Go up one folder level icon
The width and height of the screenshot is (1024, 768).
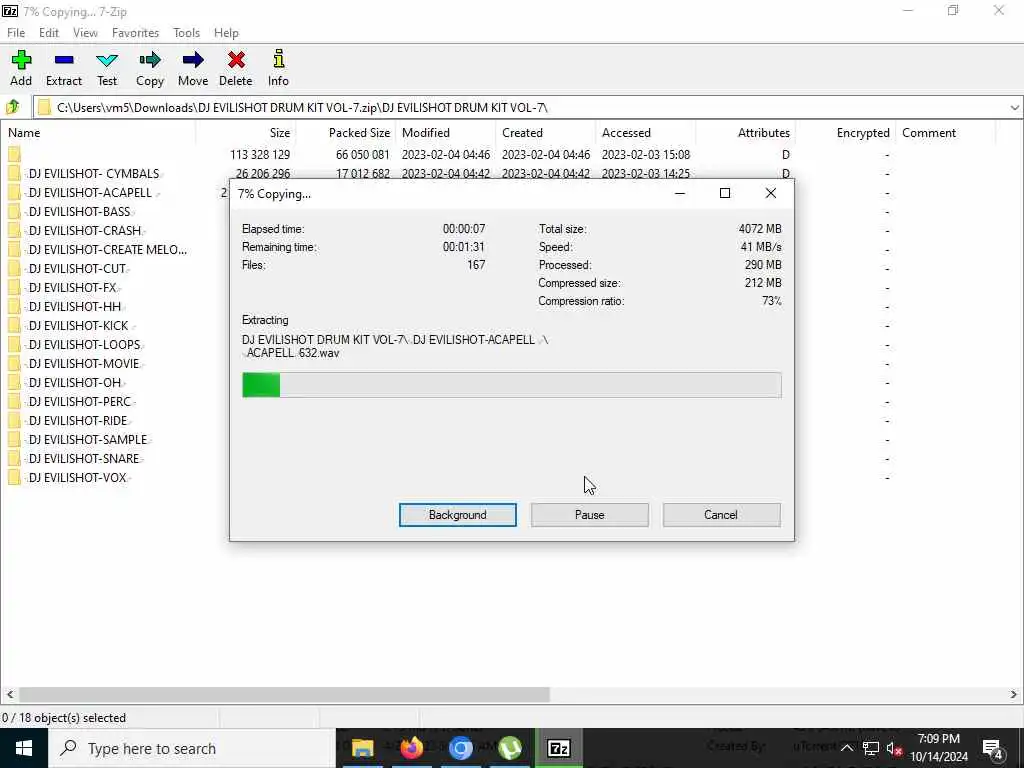(x=12, y=107)
